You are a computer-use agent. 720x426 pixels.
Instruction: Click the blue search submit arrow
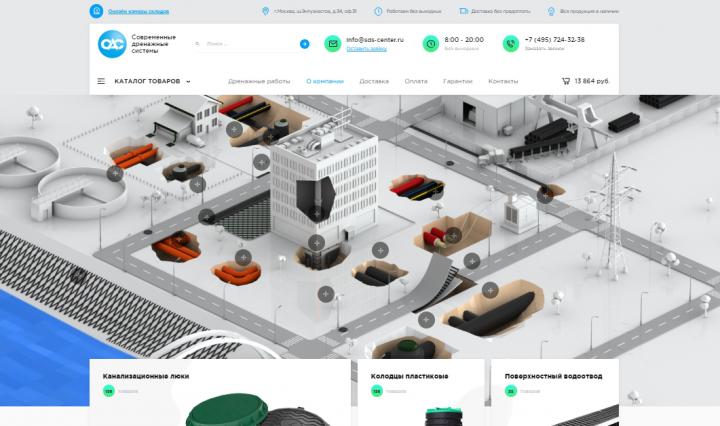click(304, 44)
